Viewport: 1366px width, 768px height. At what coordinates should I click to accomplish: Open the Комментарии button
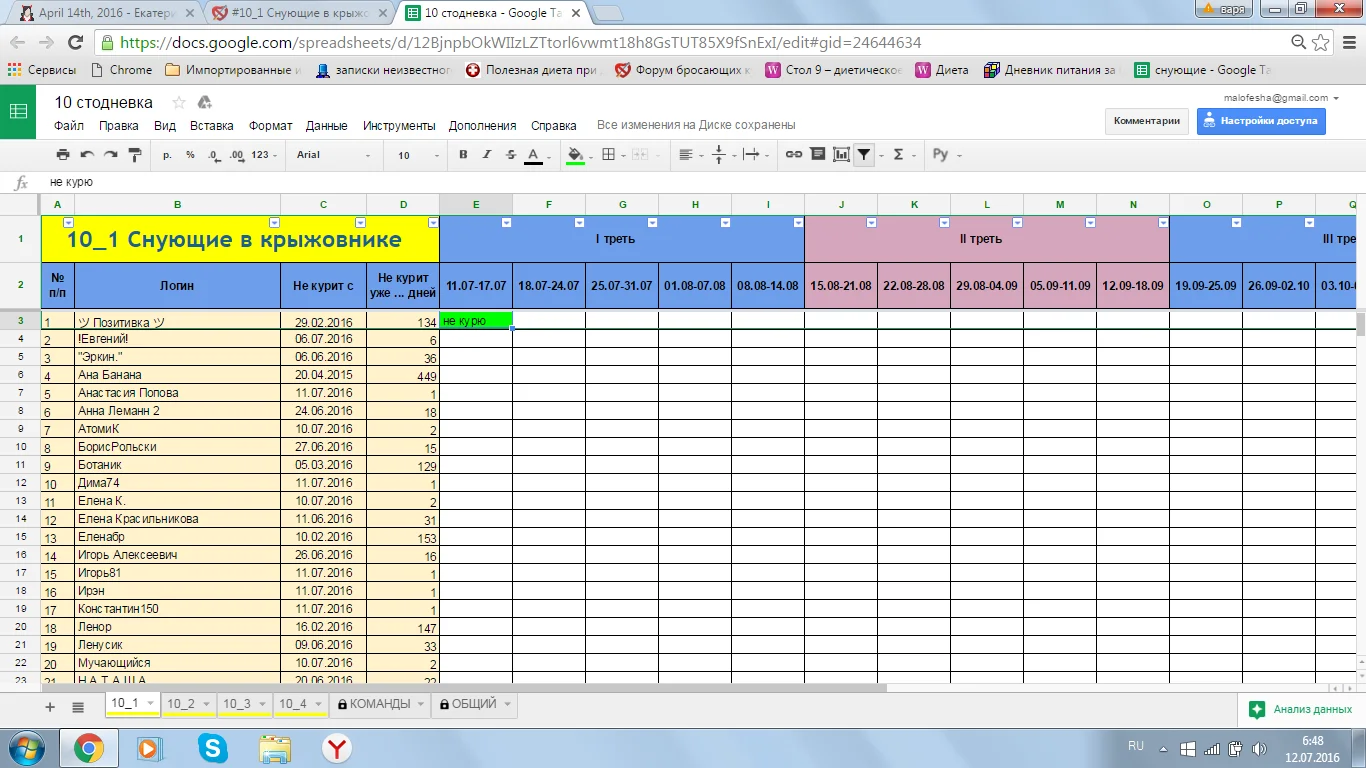1147,121
